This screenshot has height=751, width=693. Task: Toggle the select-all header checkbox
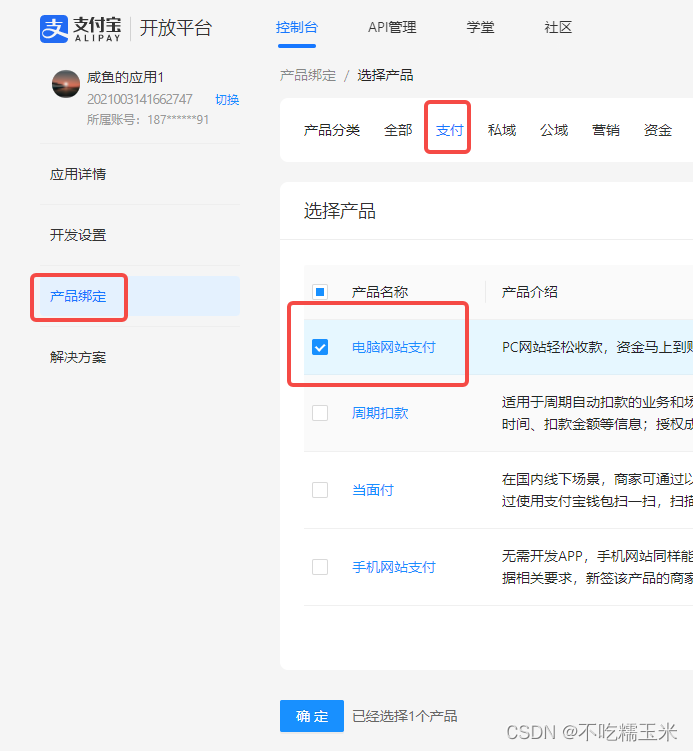click(x=320, y=292)
